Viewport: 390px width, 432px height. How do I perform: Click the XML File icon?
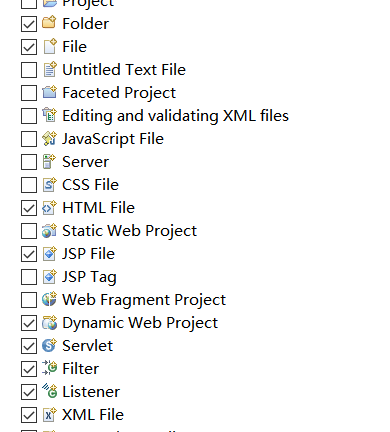click(49, 414)
